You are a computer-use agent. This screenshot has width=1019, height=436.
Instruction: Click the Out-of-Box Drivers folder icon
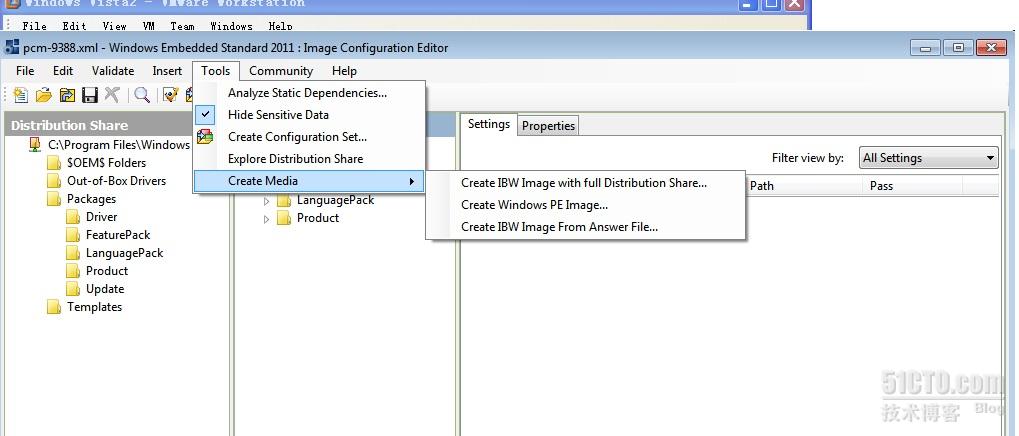pyautogui.click(x=54, y=181)
